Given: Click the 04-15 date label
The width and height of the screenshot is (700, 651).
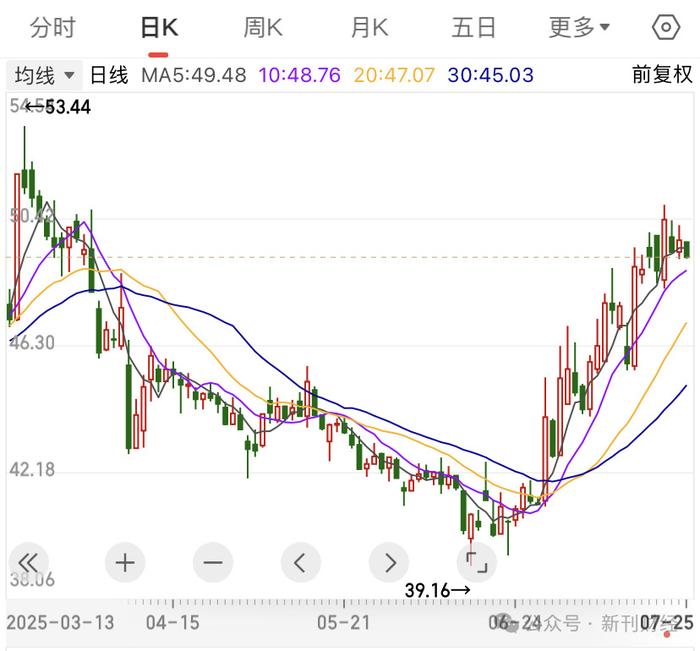Looking at the screenshot, I should [x=173, y=622].
